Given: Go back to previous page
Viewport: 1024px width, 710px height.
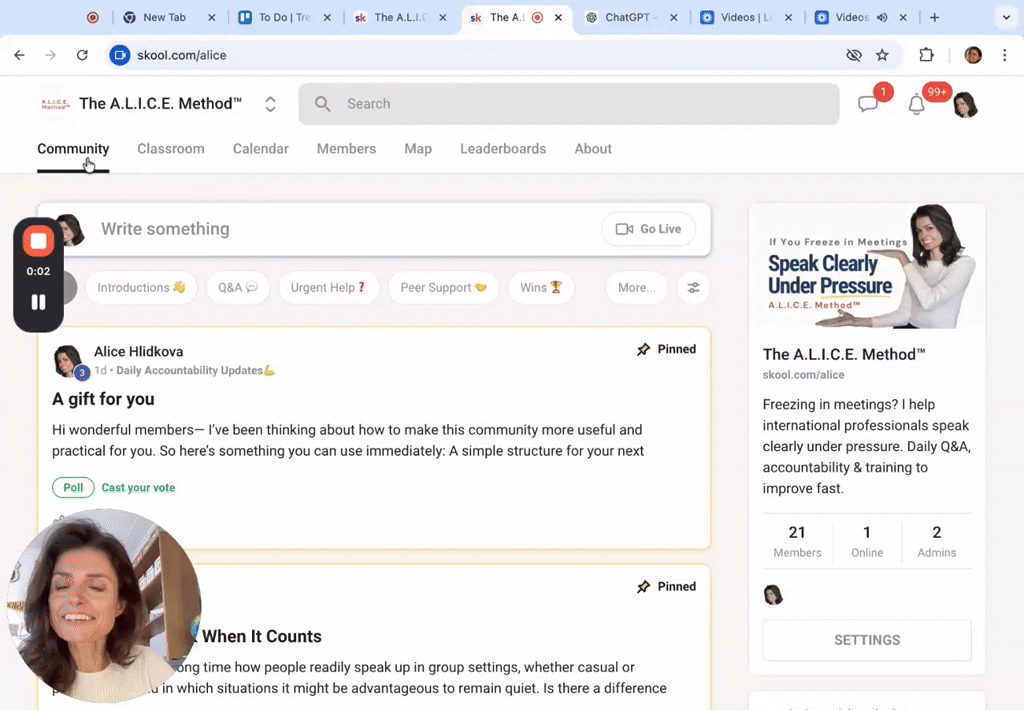Looking at the screenshot, I should [x=20, y=55].
